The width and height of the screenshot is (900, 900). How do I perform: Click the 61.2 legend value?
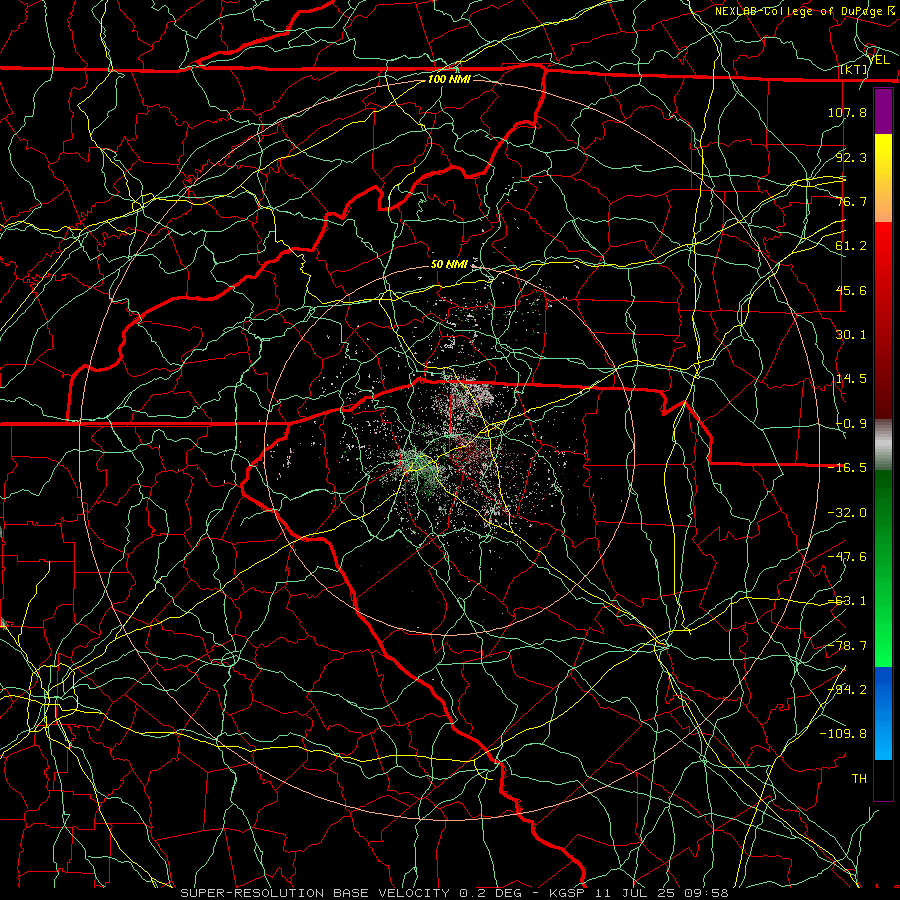[x=851, y=246]
